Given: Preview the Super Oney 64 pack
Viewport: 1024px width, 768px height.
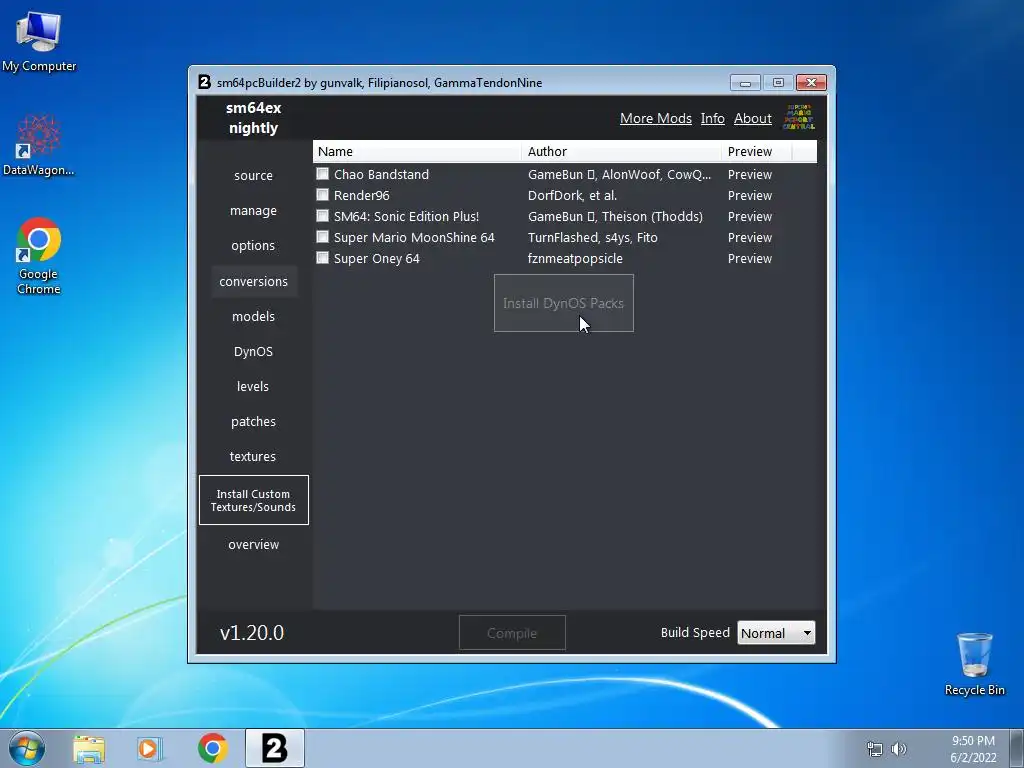Looking at the screenshot, I should pos(750,258).
